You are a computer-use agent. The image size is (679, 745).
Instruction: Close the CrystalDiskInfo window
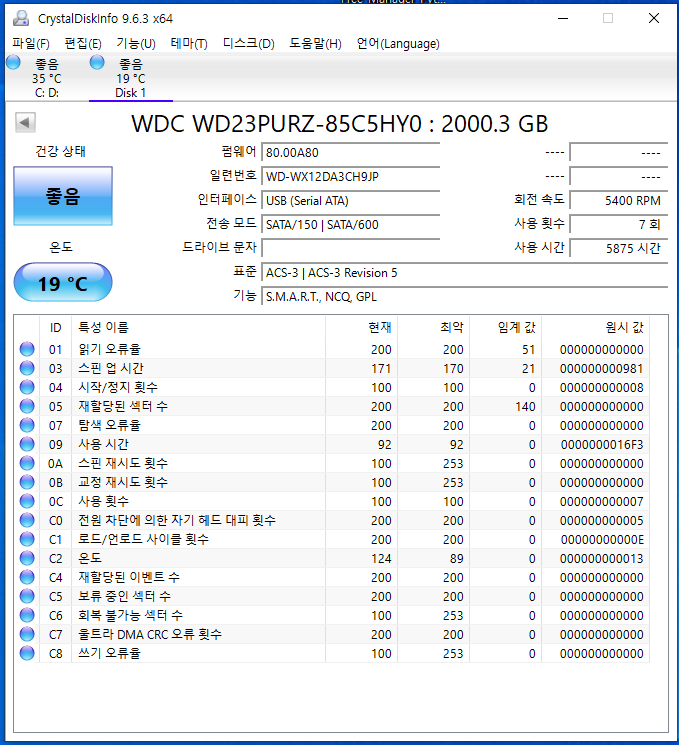654,19
